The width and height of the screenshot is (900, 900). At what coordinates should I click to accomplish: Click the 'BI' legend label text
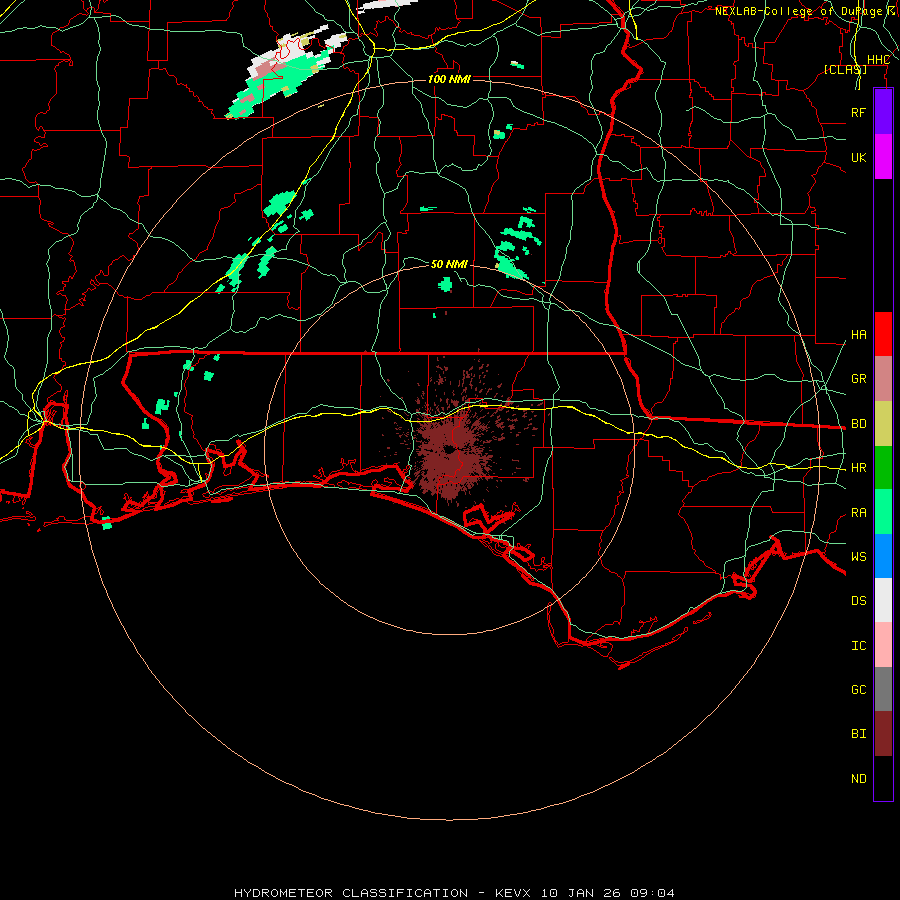(x=858, y=734)
